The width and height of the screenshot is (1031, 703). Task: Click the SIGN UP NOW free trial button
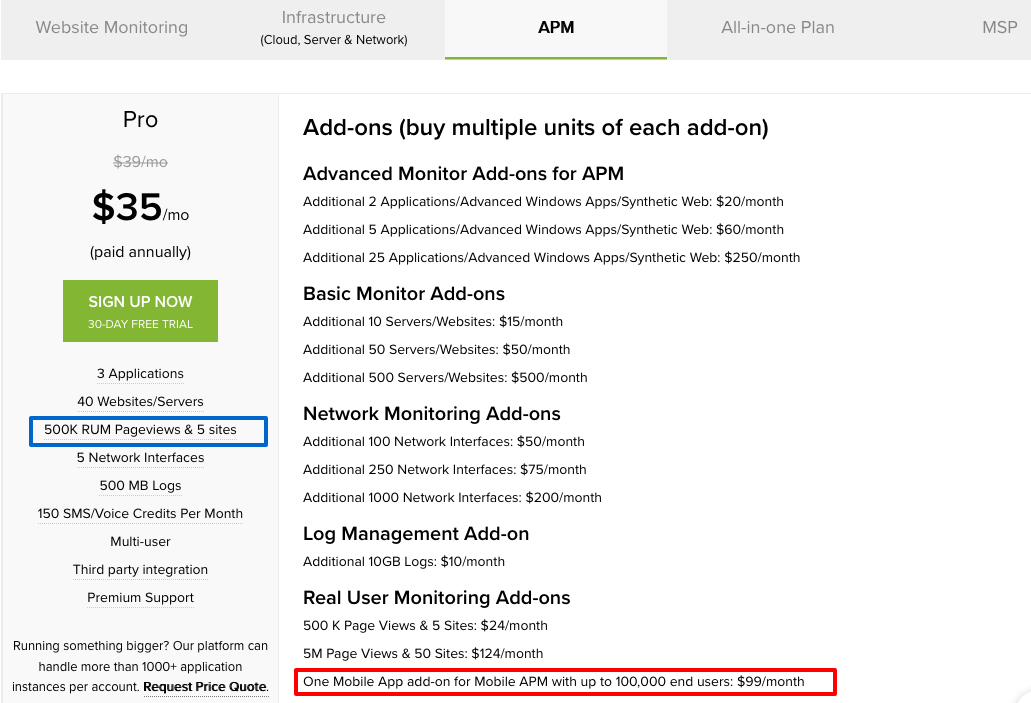coord(140,310)
